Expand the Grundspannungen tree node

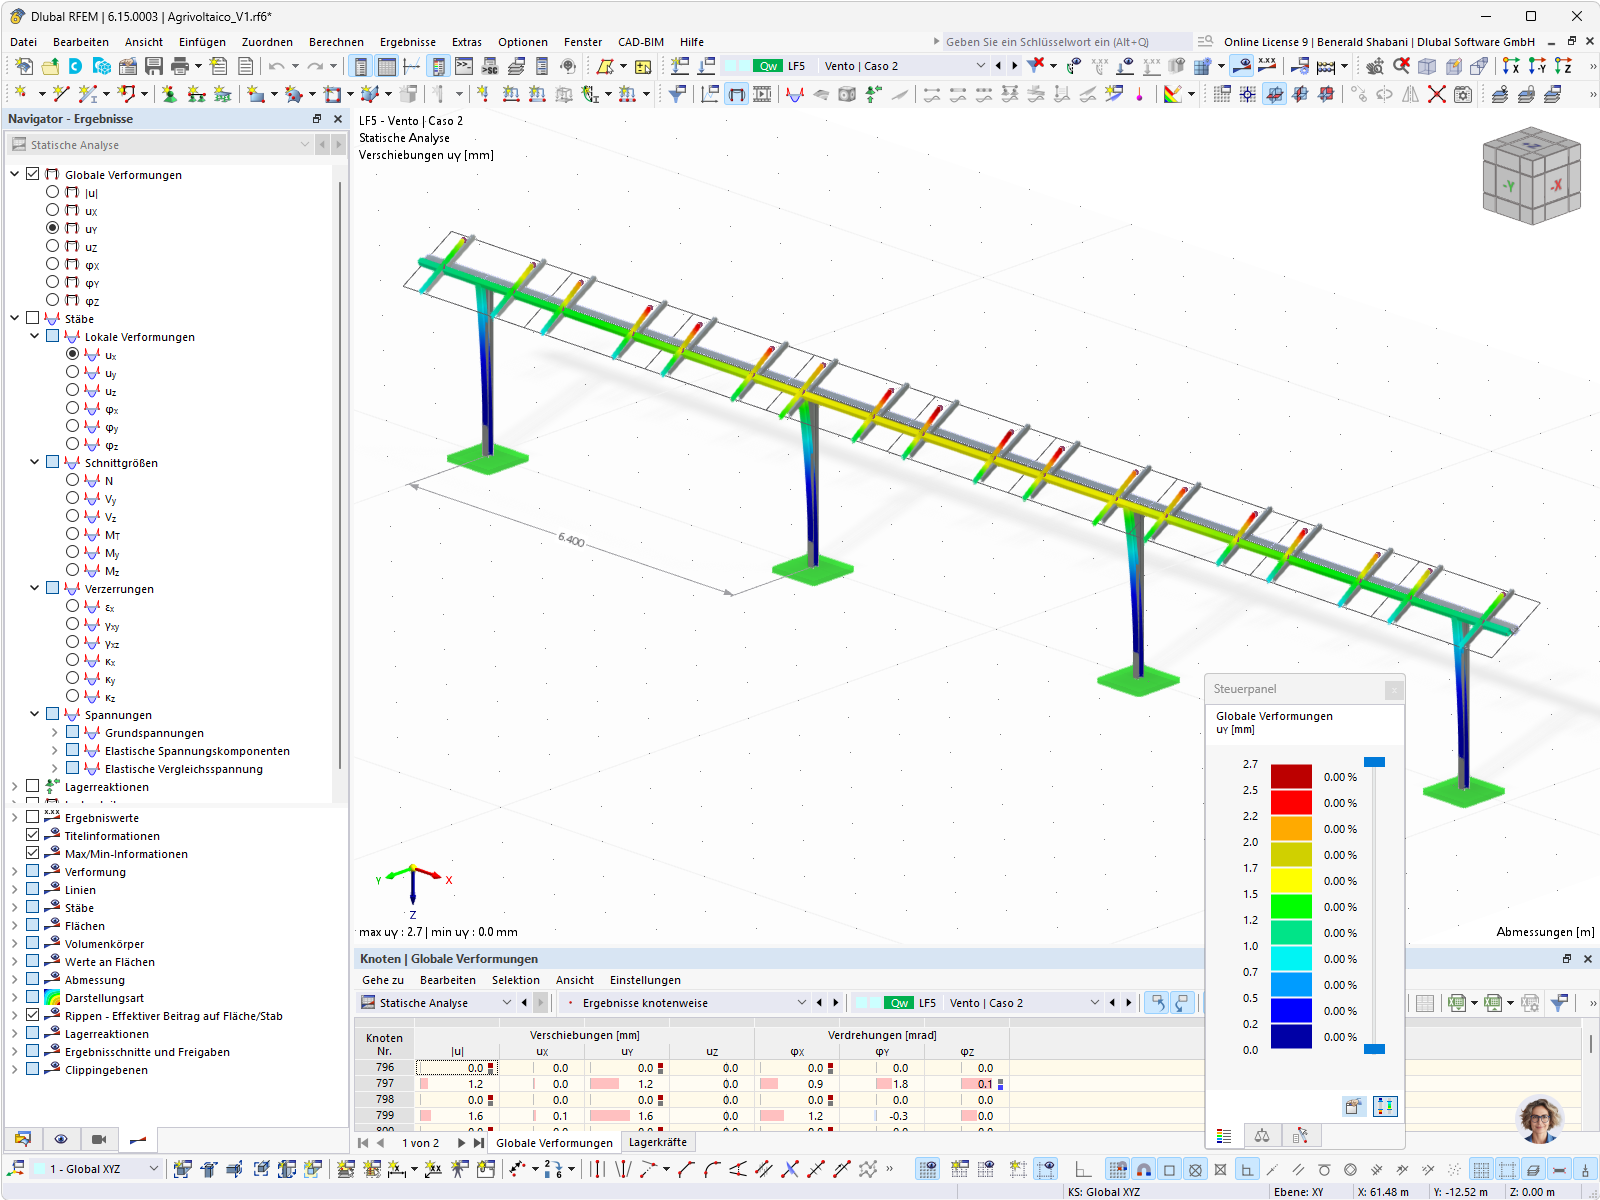tap(55, 732)
